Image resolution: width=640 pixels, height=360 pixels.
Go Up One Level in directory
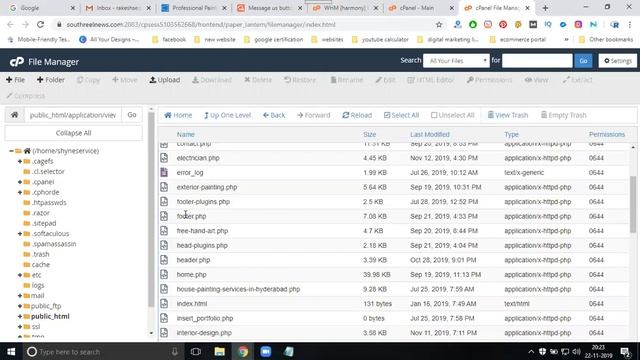point(227,116)
